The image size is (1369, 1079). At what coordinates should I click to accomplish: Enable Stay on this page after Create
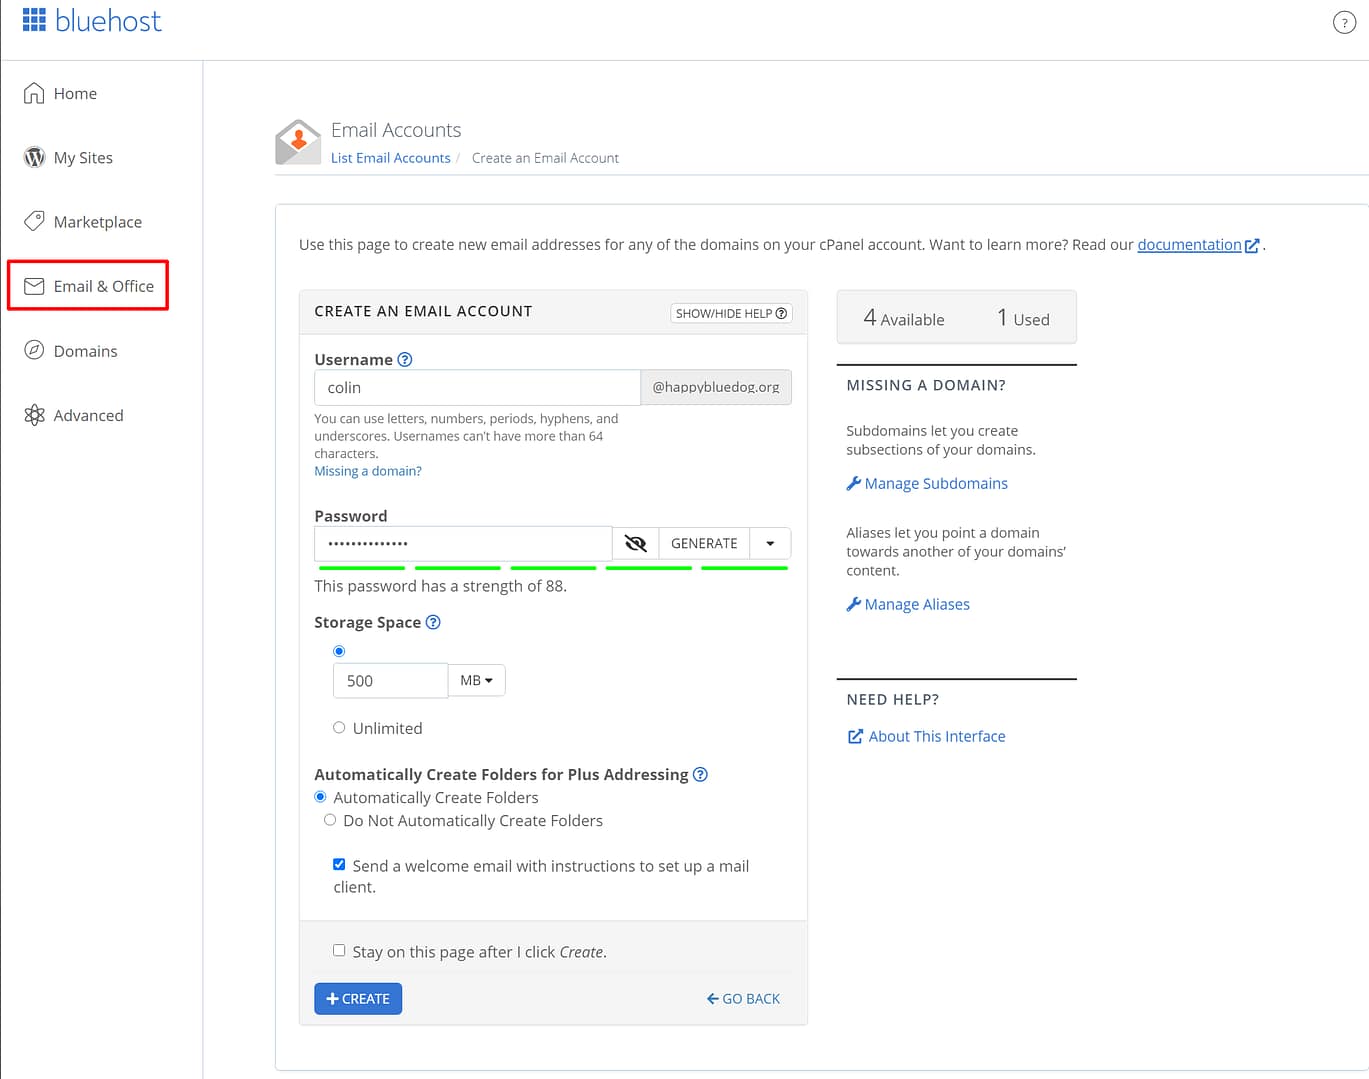point(339,949)
